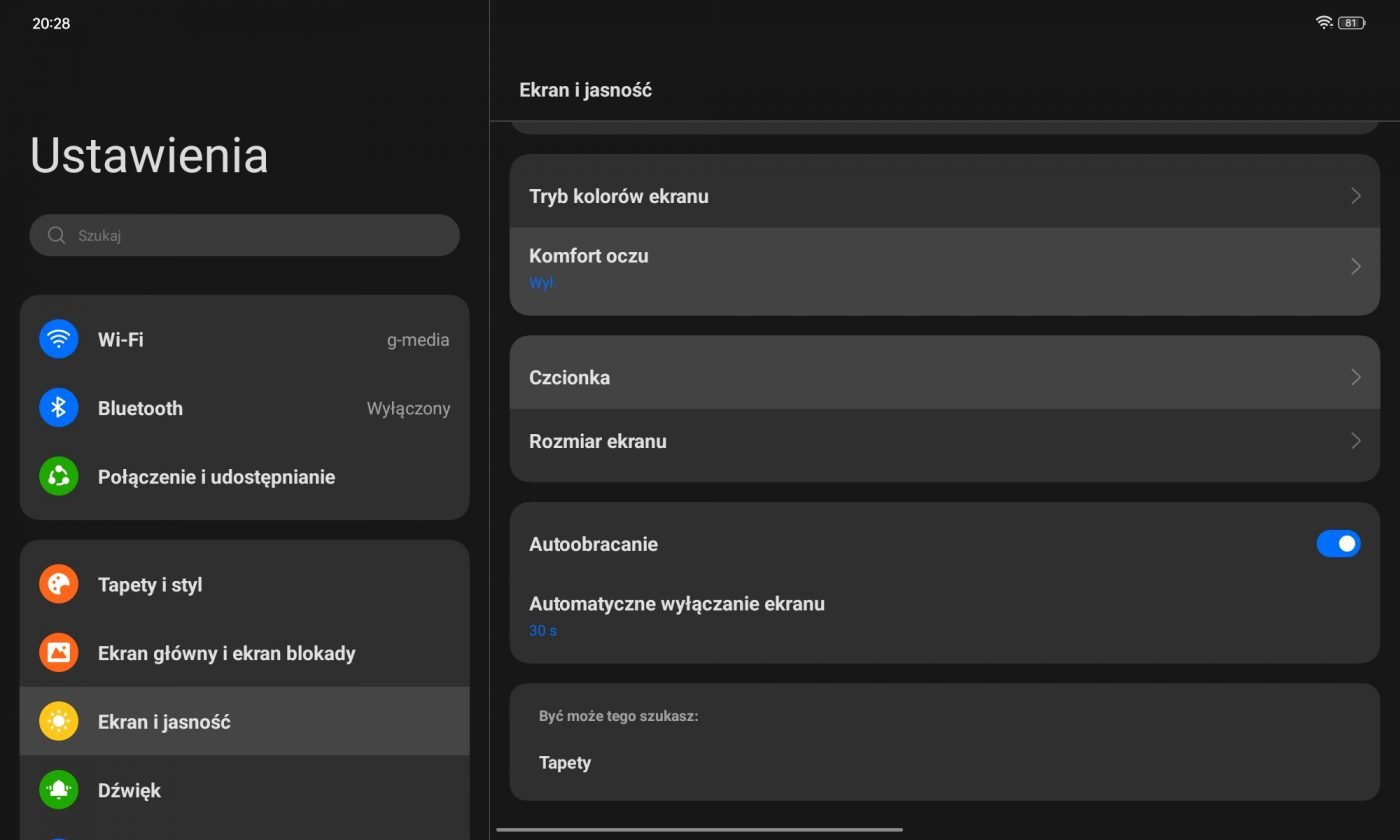This screenshot has width=1400, height=840.
Task: Tap the yellow Ekran i jasność sun icon
Action: [x=58, y=721]
